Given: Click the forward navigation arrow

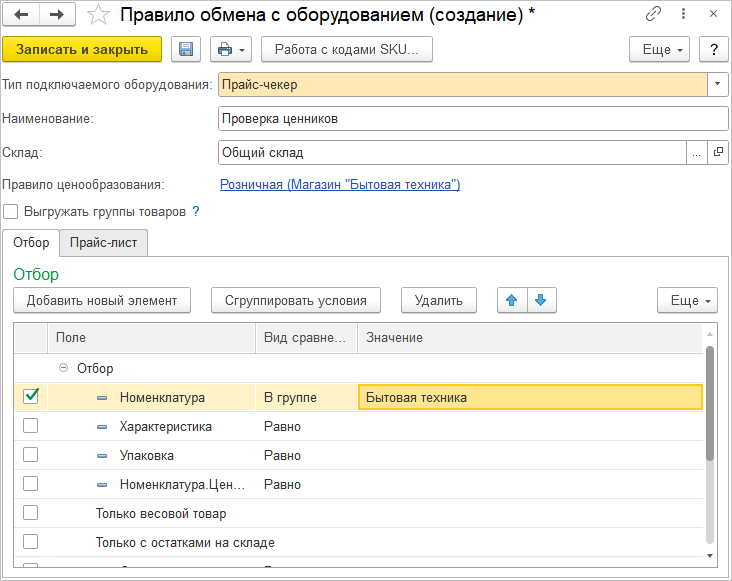Looking at the screenshot, I should coord(56,14).
